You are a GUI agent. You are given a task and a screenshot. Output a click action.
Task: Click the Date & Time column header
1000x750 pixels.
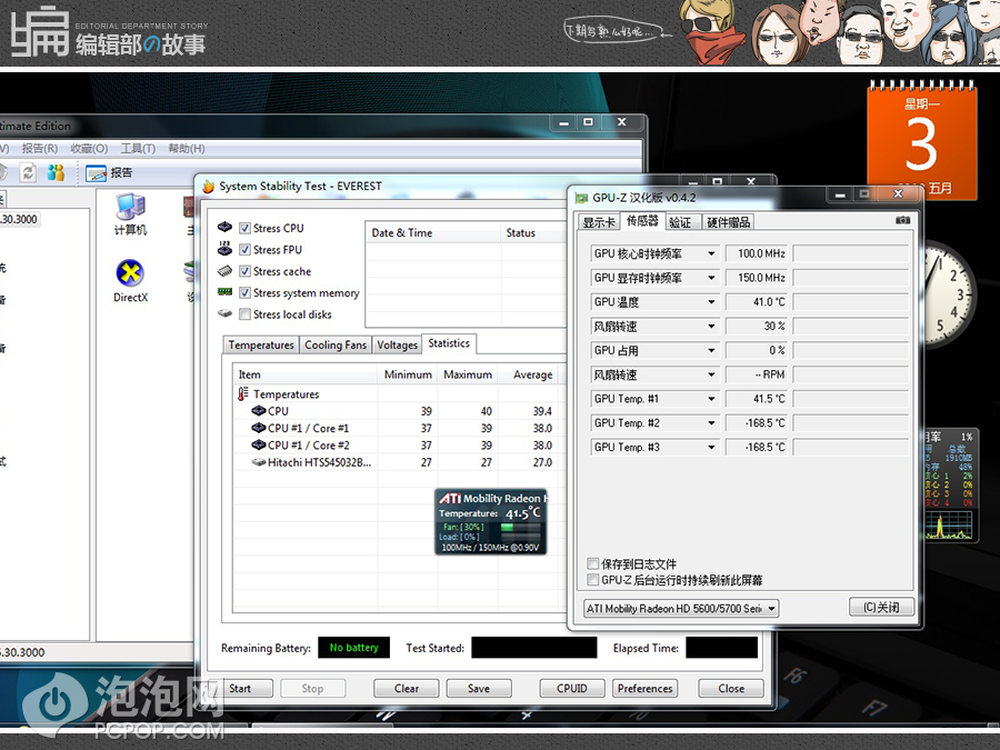tap(432, 233)
